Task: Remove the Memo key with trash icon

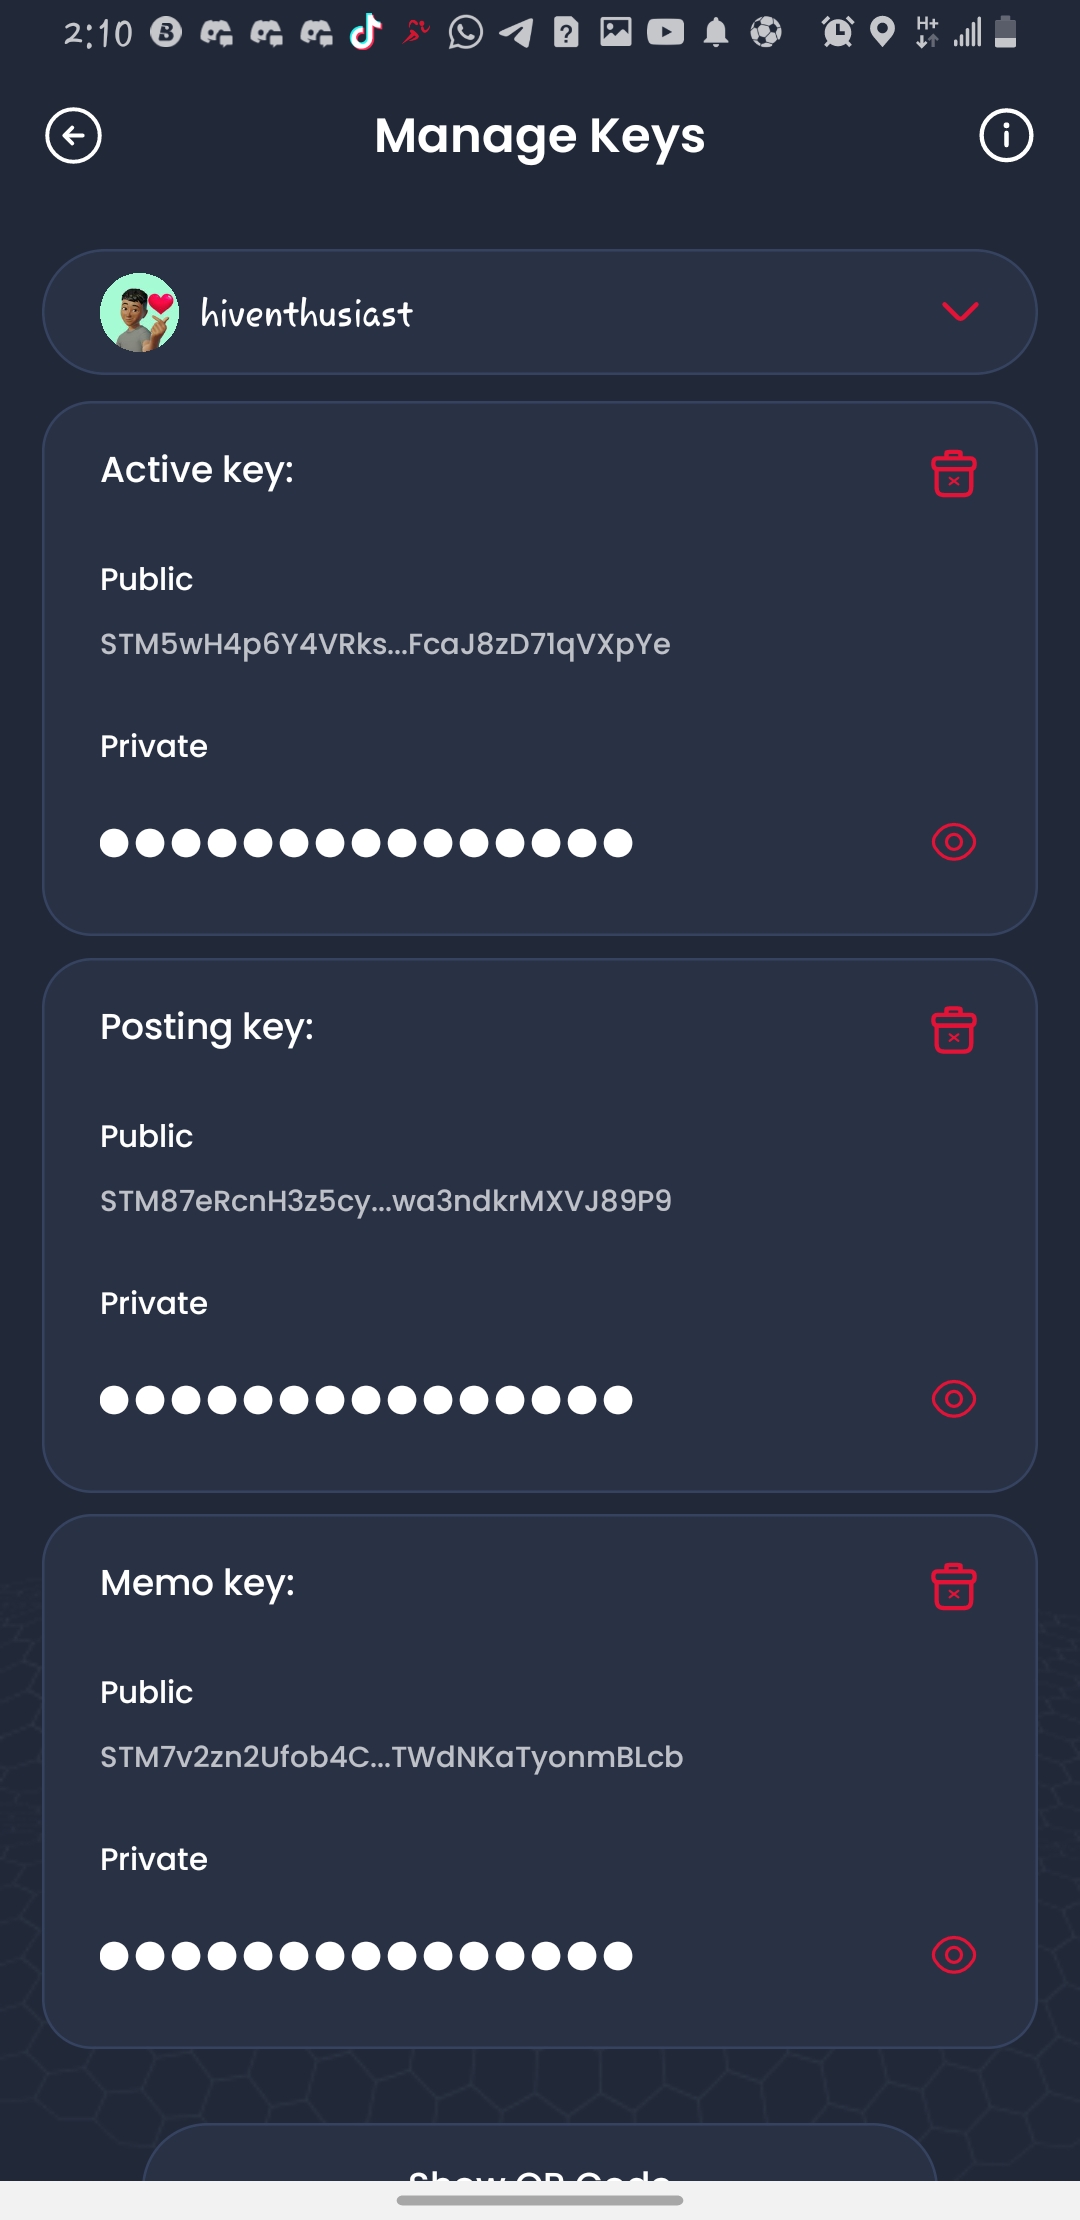Action: [953, 1586]
